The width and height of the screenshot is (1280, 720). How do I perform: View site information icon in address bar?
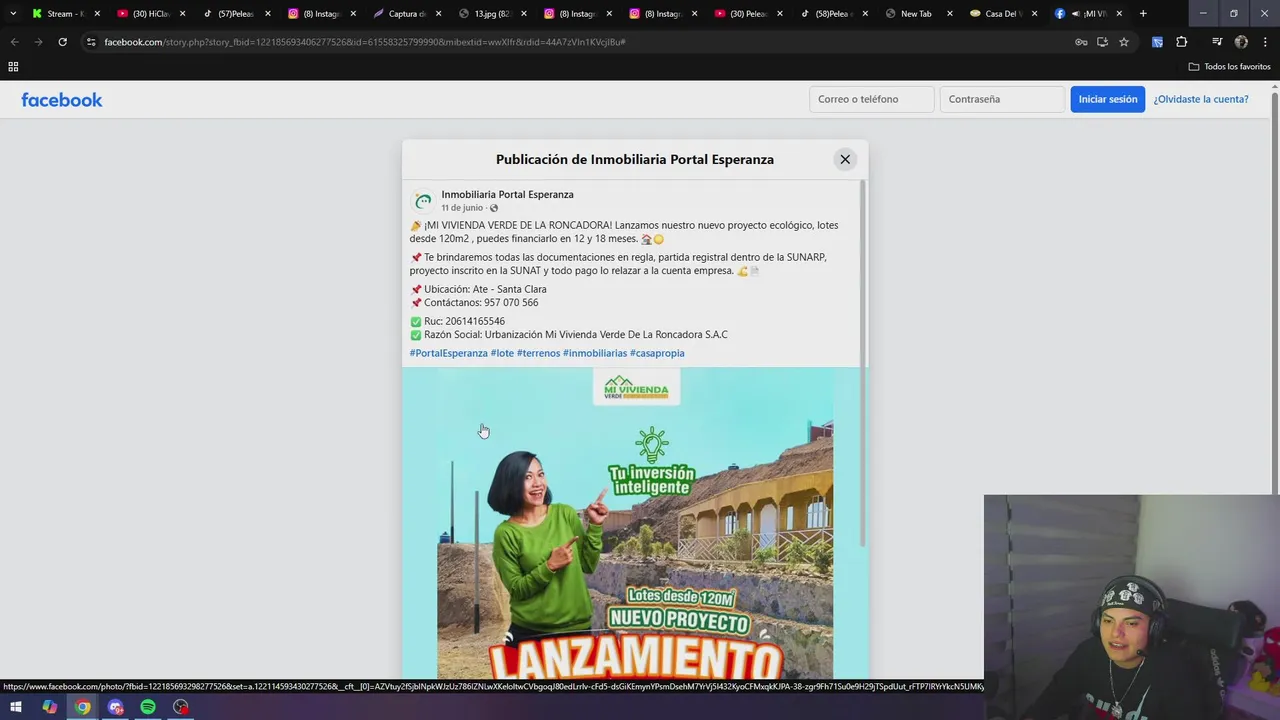tap(91, 42)
